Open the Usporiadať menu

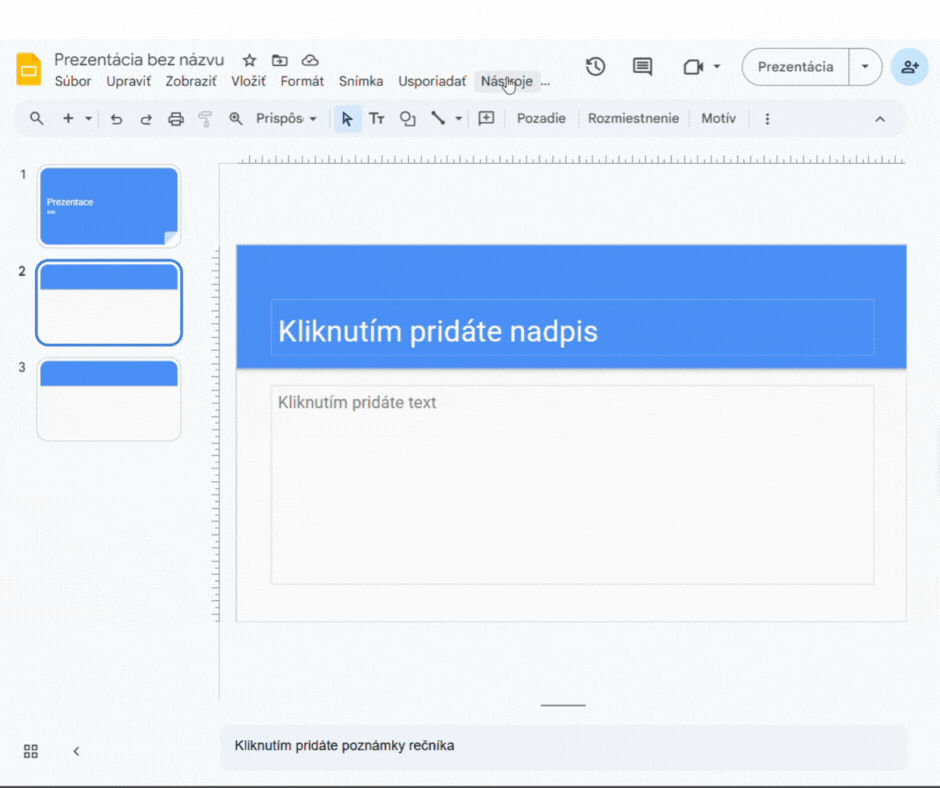click(x=432, y=82)
